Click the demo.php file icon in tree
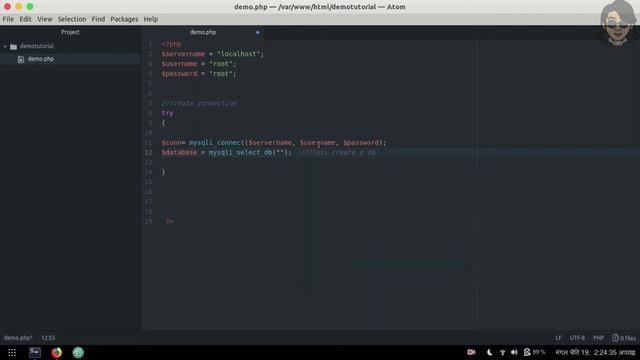This screenshot has width=640, height=360. (21, 59)
